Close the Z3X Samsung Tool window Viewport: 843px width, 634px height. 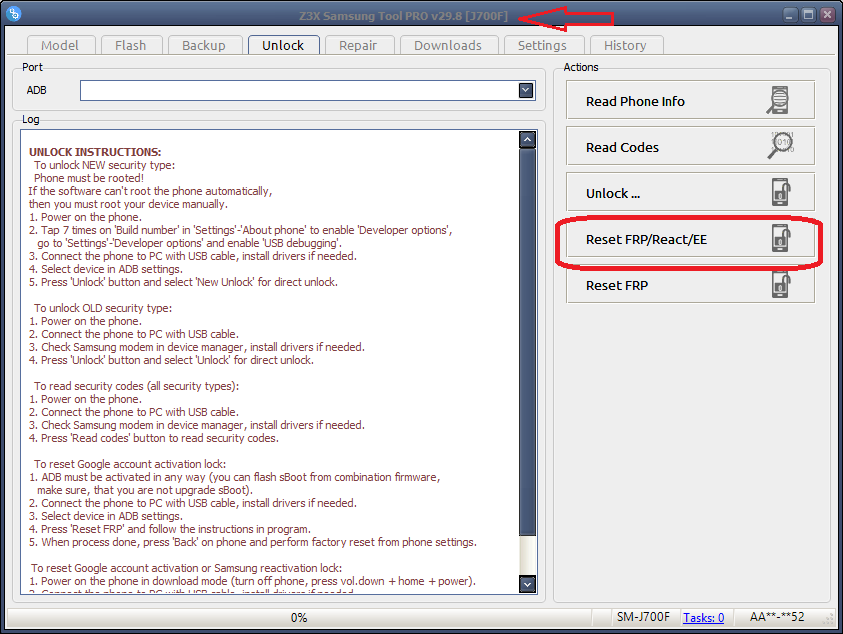pos(827,15)
